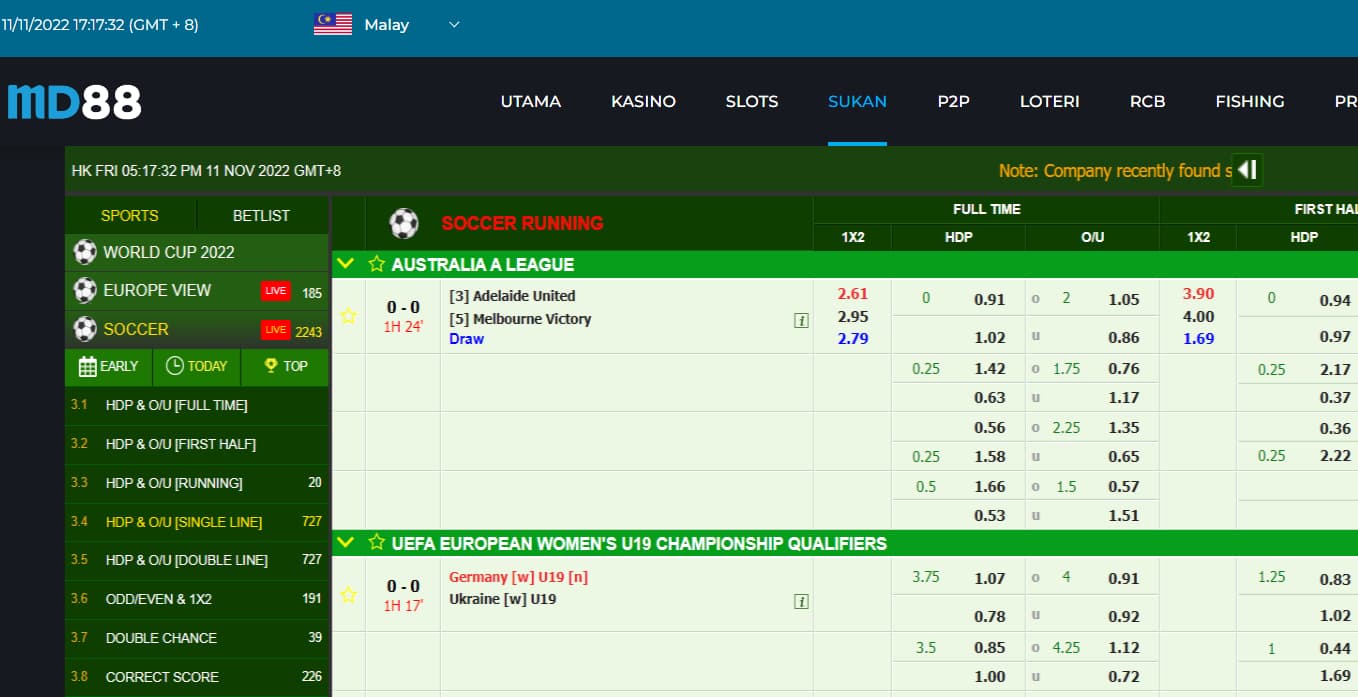The image size is (1358, 697).
Task: Star the Adelaide United vs Melbourne Victory match
Action: coord(348,316)
